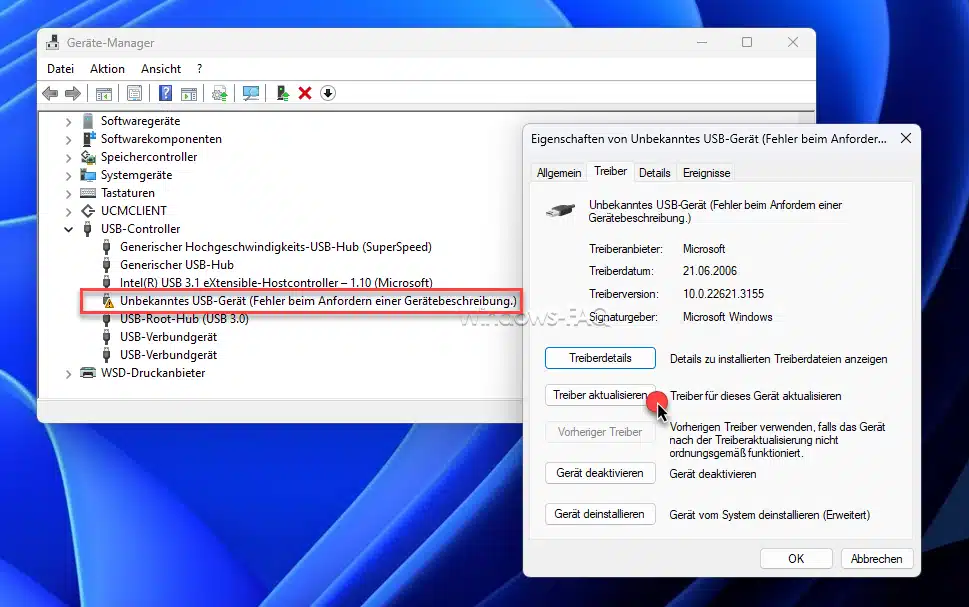969x607 pixels.
Task: Click the red X uninstall device icon
Action: [305, 93]
